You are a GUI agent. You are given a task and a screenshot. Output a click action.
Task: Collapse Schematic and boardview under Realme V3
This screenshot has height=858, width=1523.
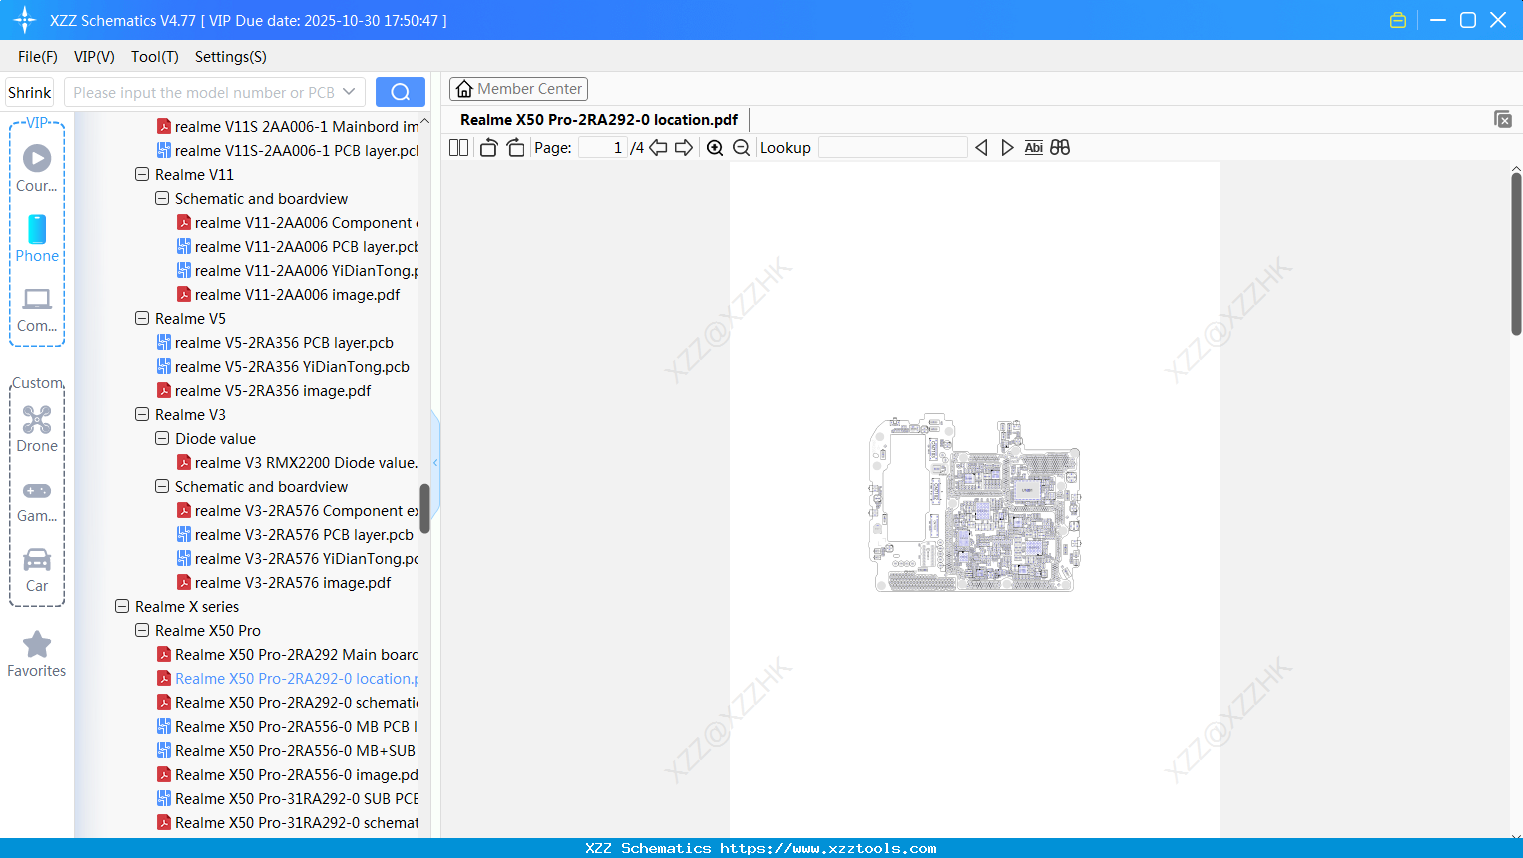[162, 486]
